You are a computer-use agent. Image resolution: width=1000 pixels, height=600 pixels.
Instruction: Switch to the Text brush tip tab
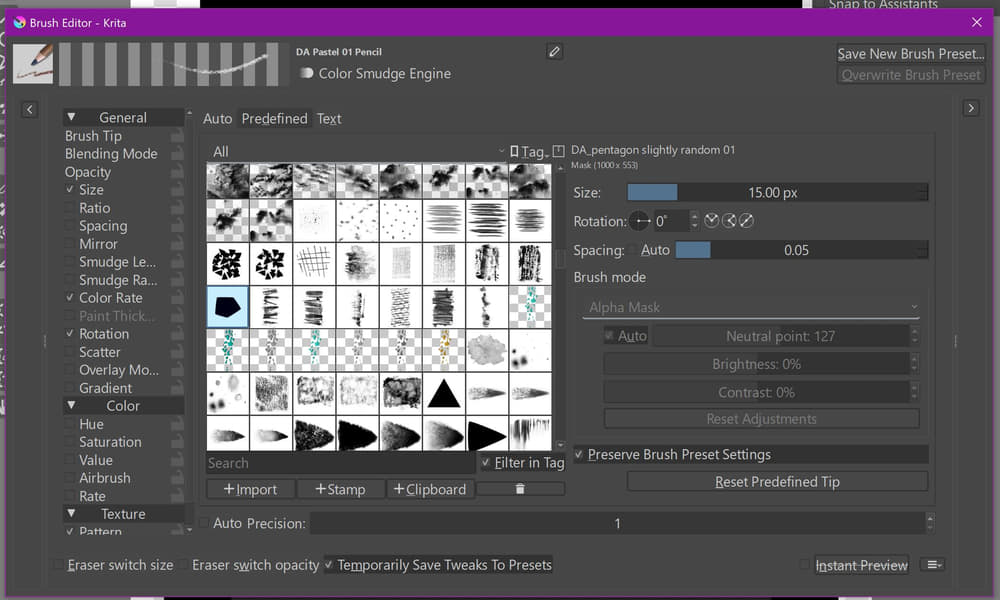[329, 118]
